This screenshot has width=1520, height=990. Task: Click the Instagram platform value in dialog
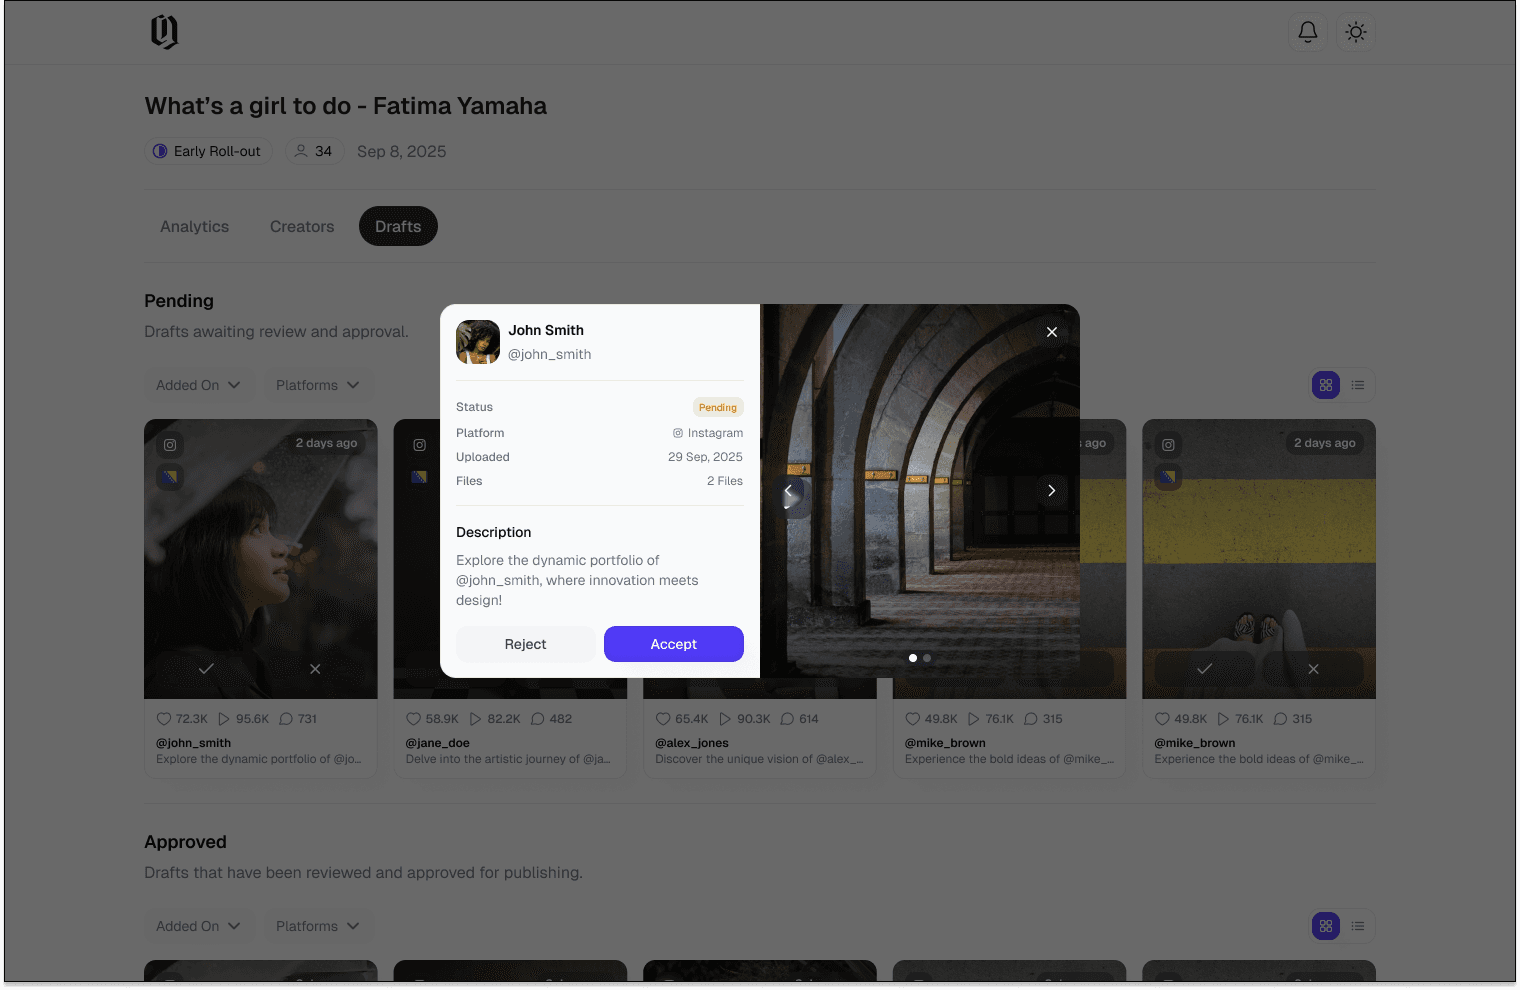[708, 433]
